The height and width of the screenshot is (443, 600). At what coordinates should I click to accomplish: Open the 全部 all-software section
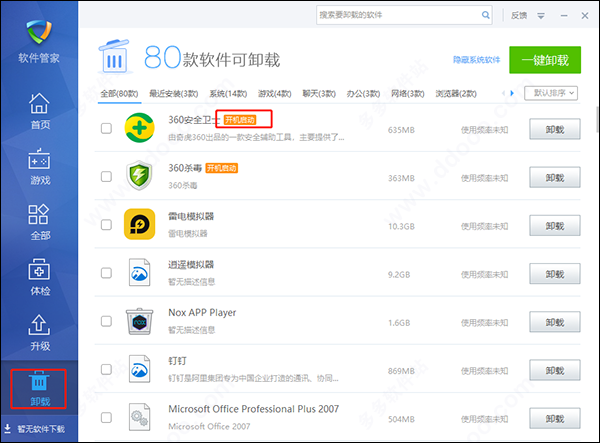coord(39,222)
